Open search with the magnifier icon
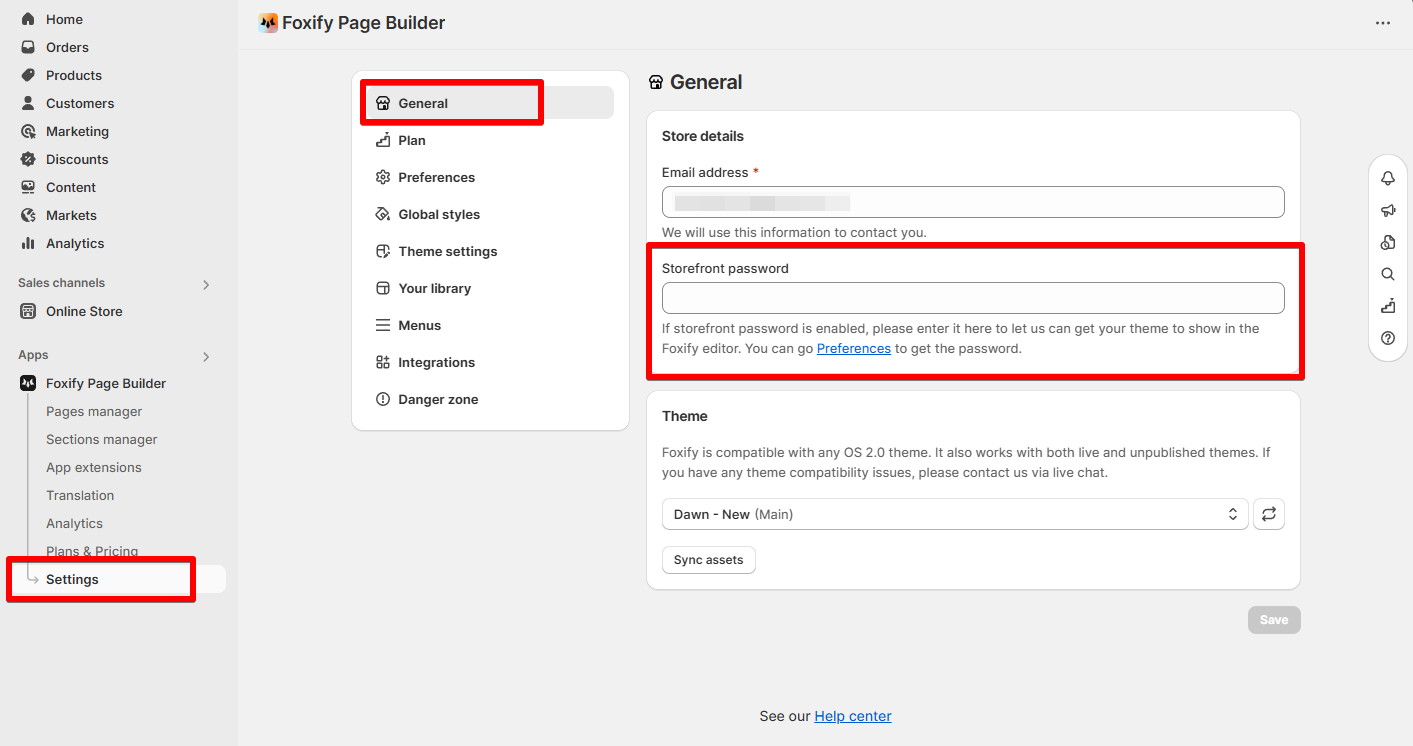The image size is (1413, 746). [x=1387, y=274]
